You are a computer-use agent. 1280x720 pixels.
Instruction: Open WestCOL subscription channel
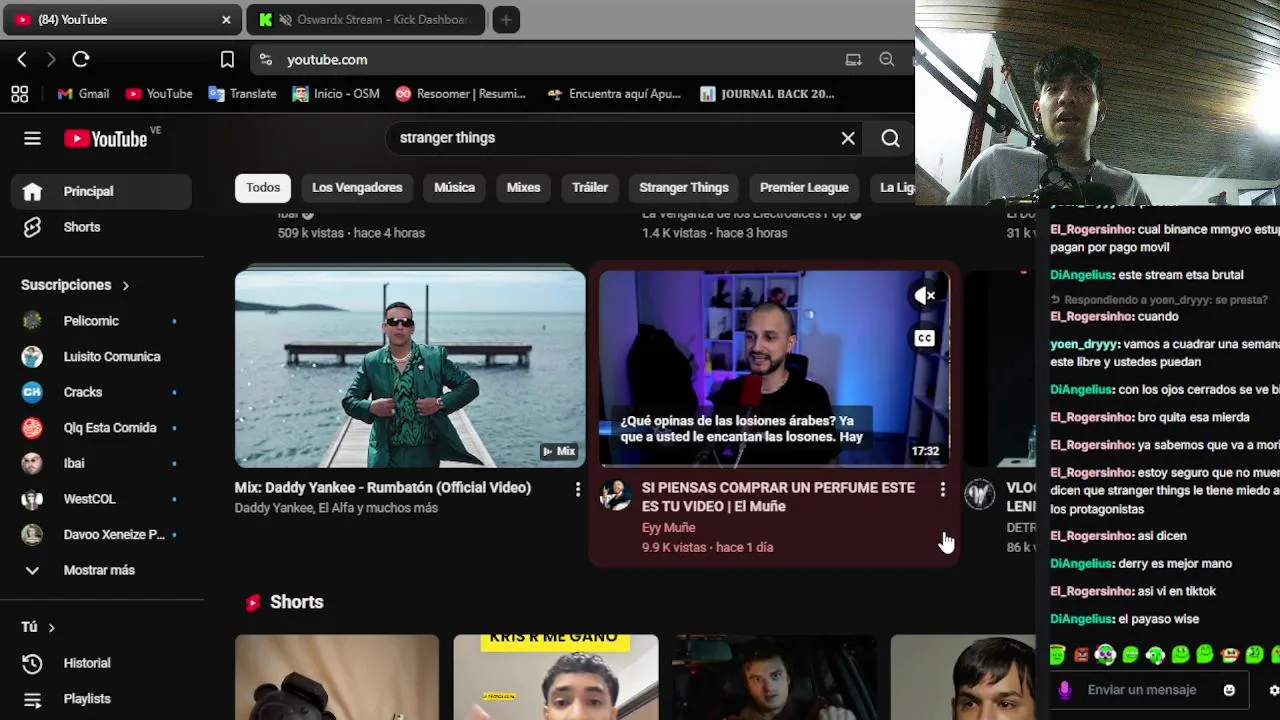(x=101, y=499)
